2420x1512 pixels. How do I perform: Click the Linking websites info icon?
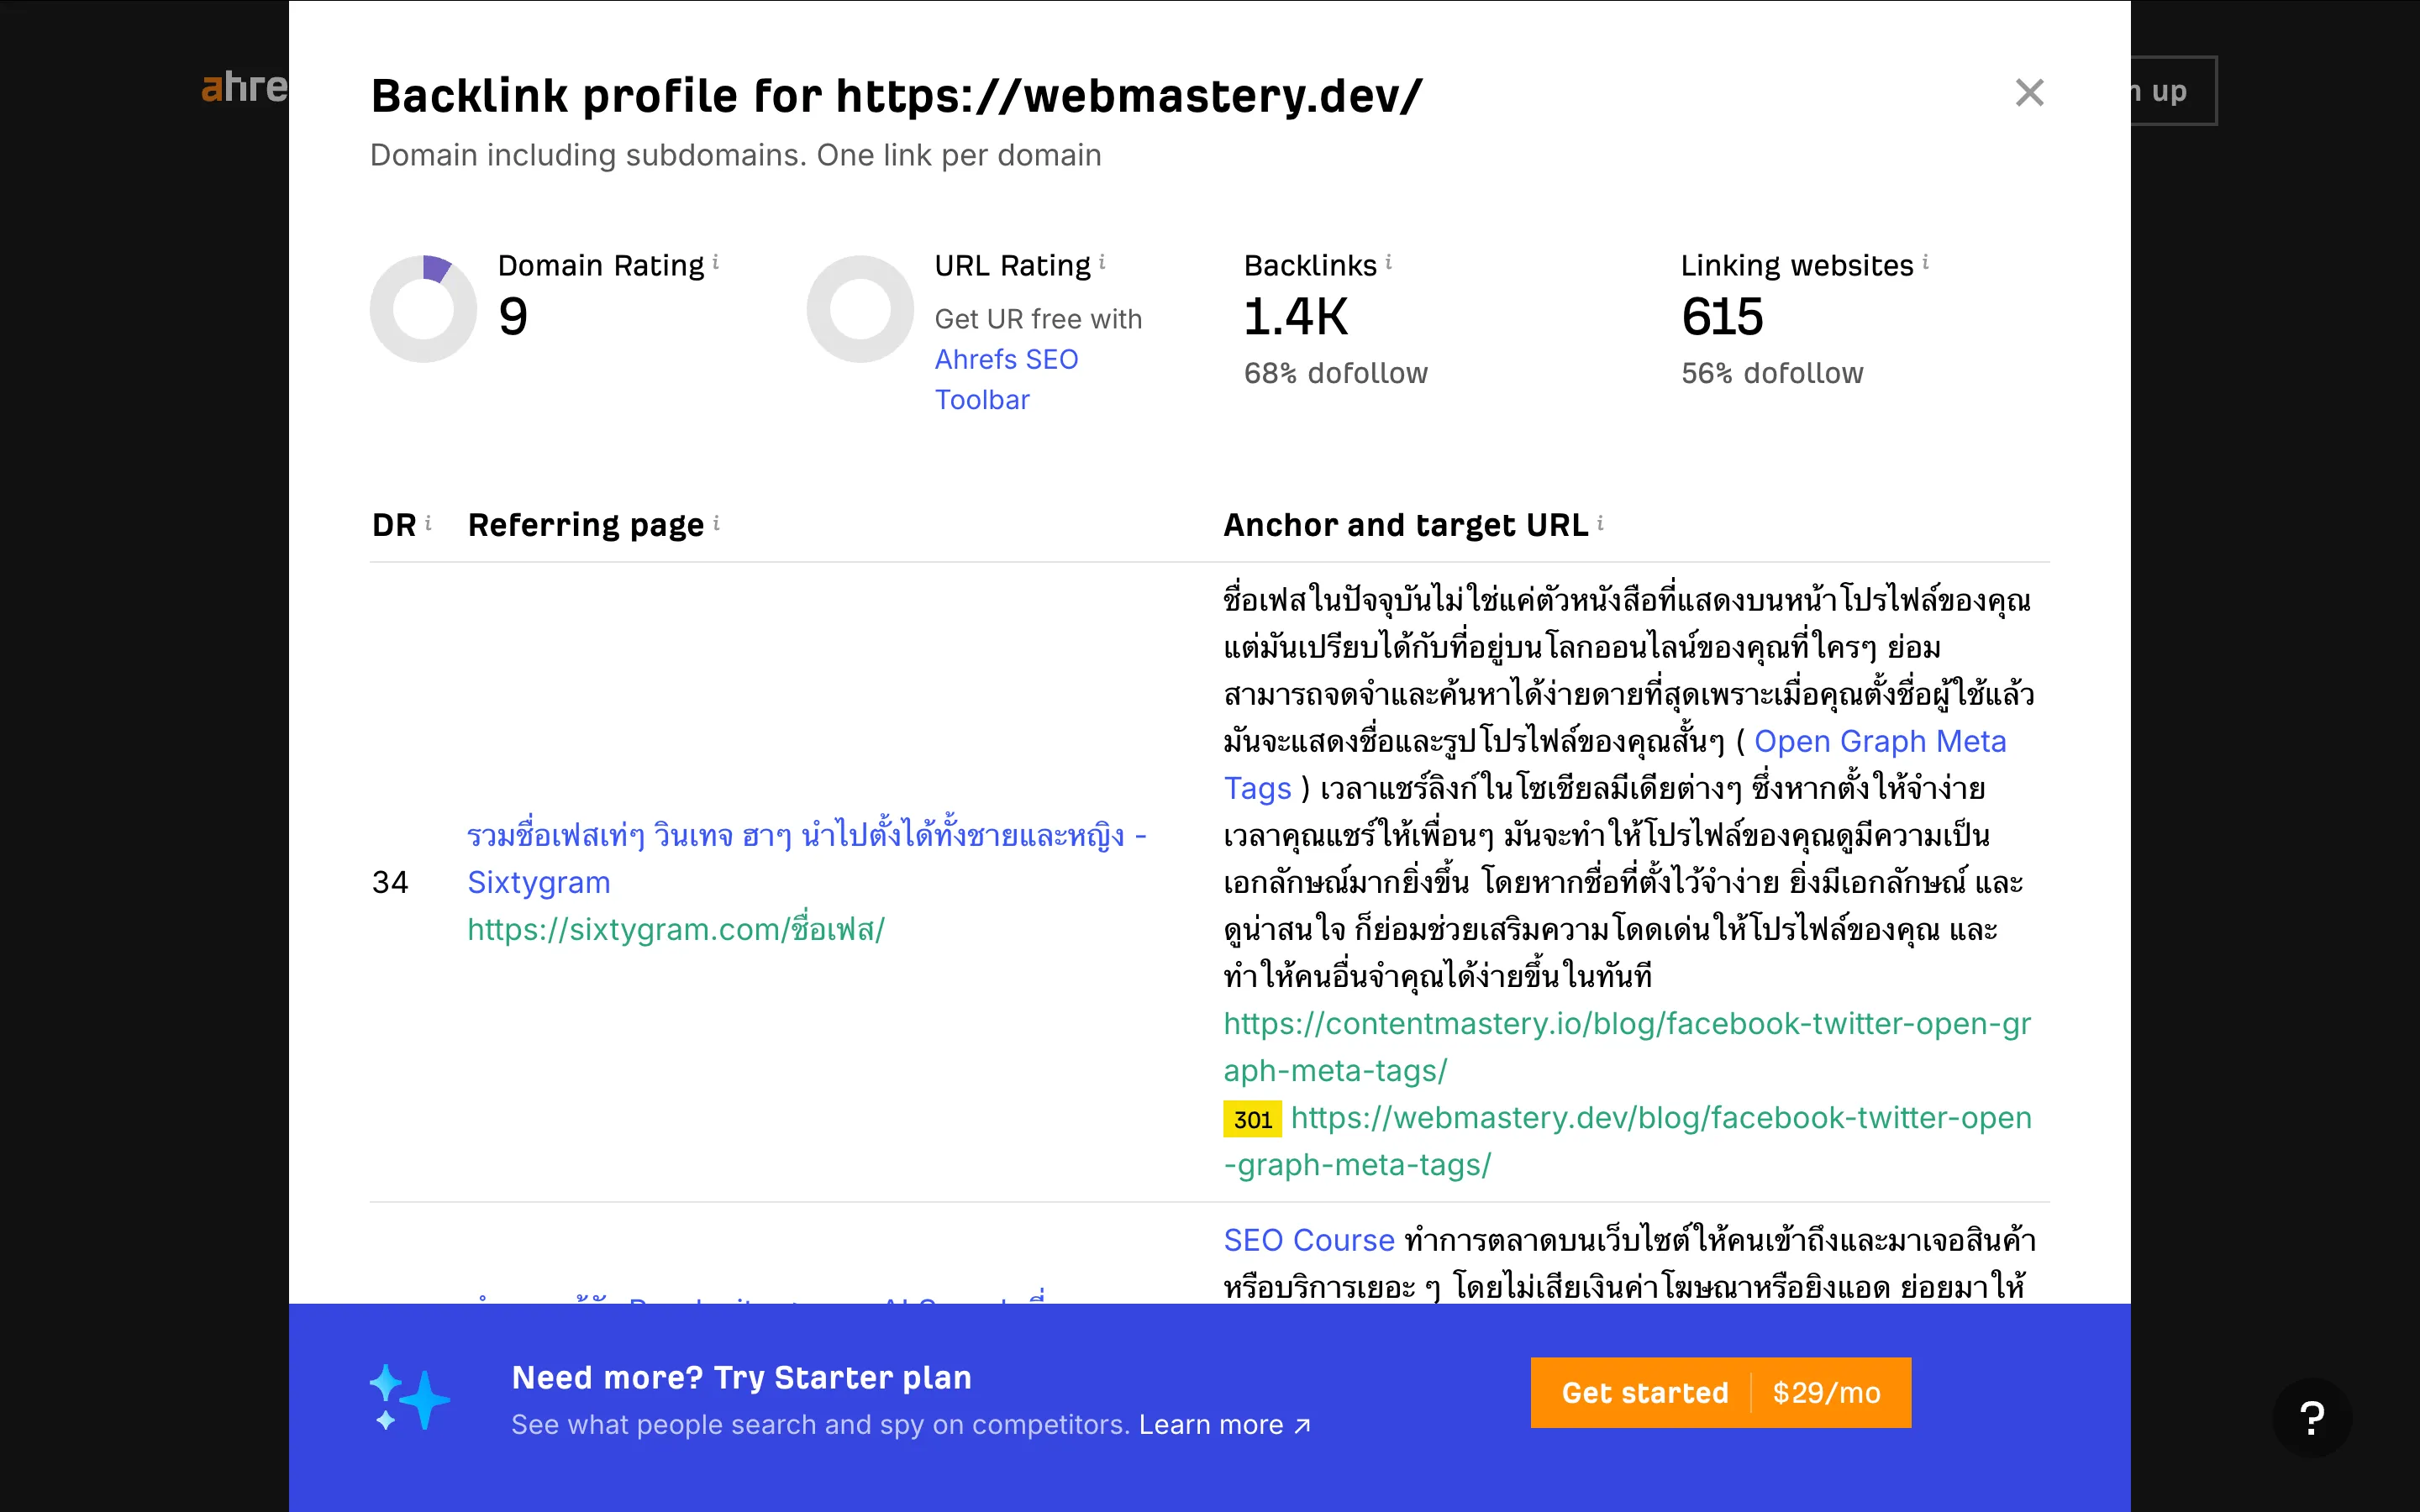[x=1927, y=261]
